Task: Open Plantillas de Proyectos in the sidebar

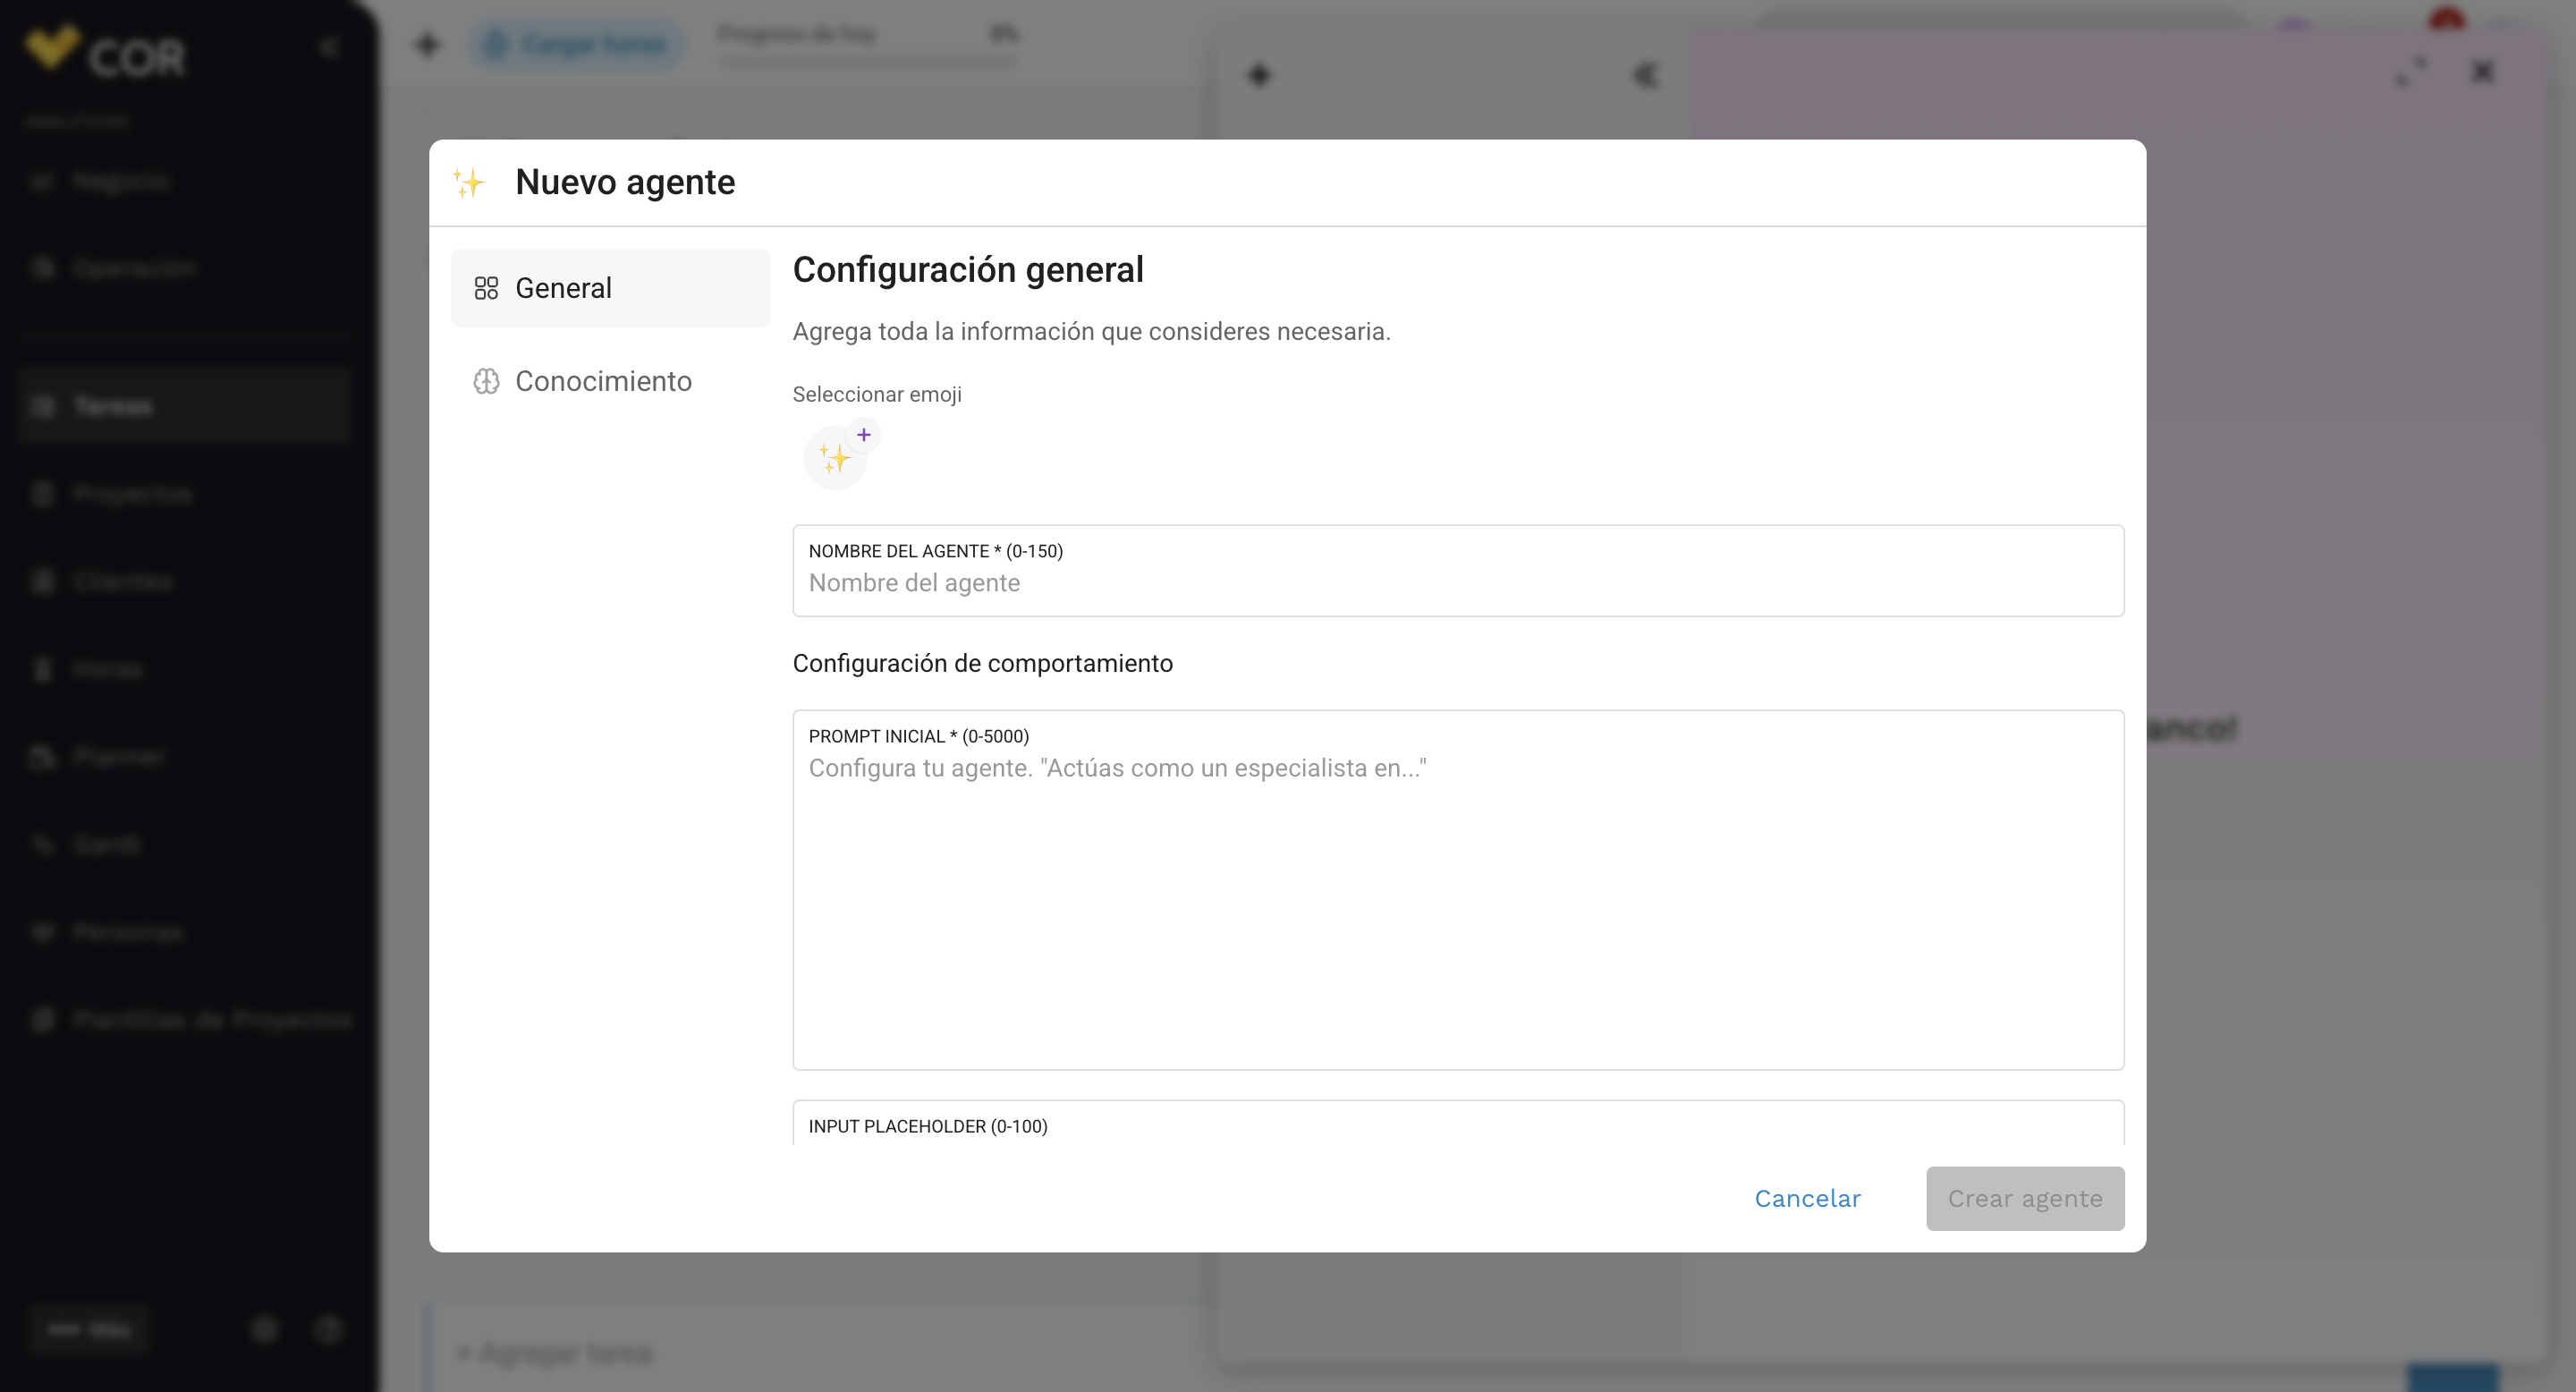Action: [186, 1020]
